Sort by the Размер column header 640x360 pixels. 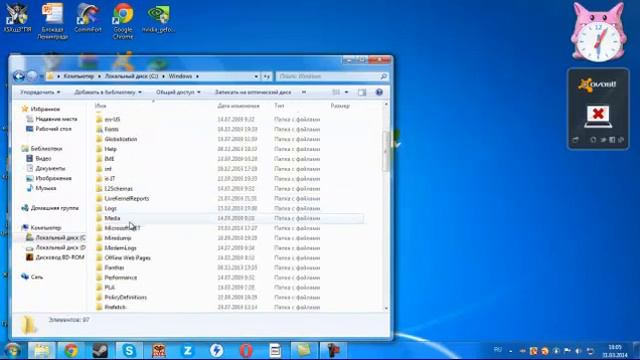pos(340,106)
